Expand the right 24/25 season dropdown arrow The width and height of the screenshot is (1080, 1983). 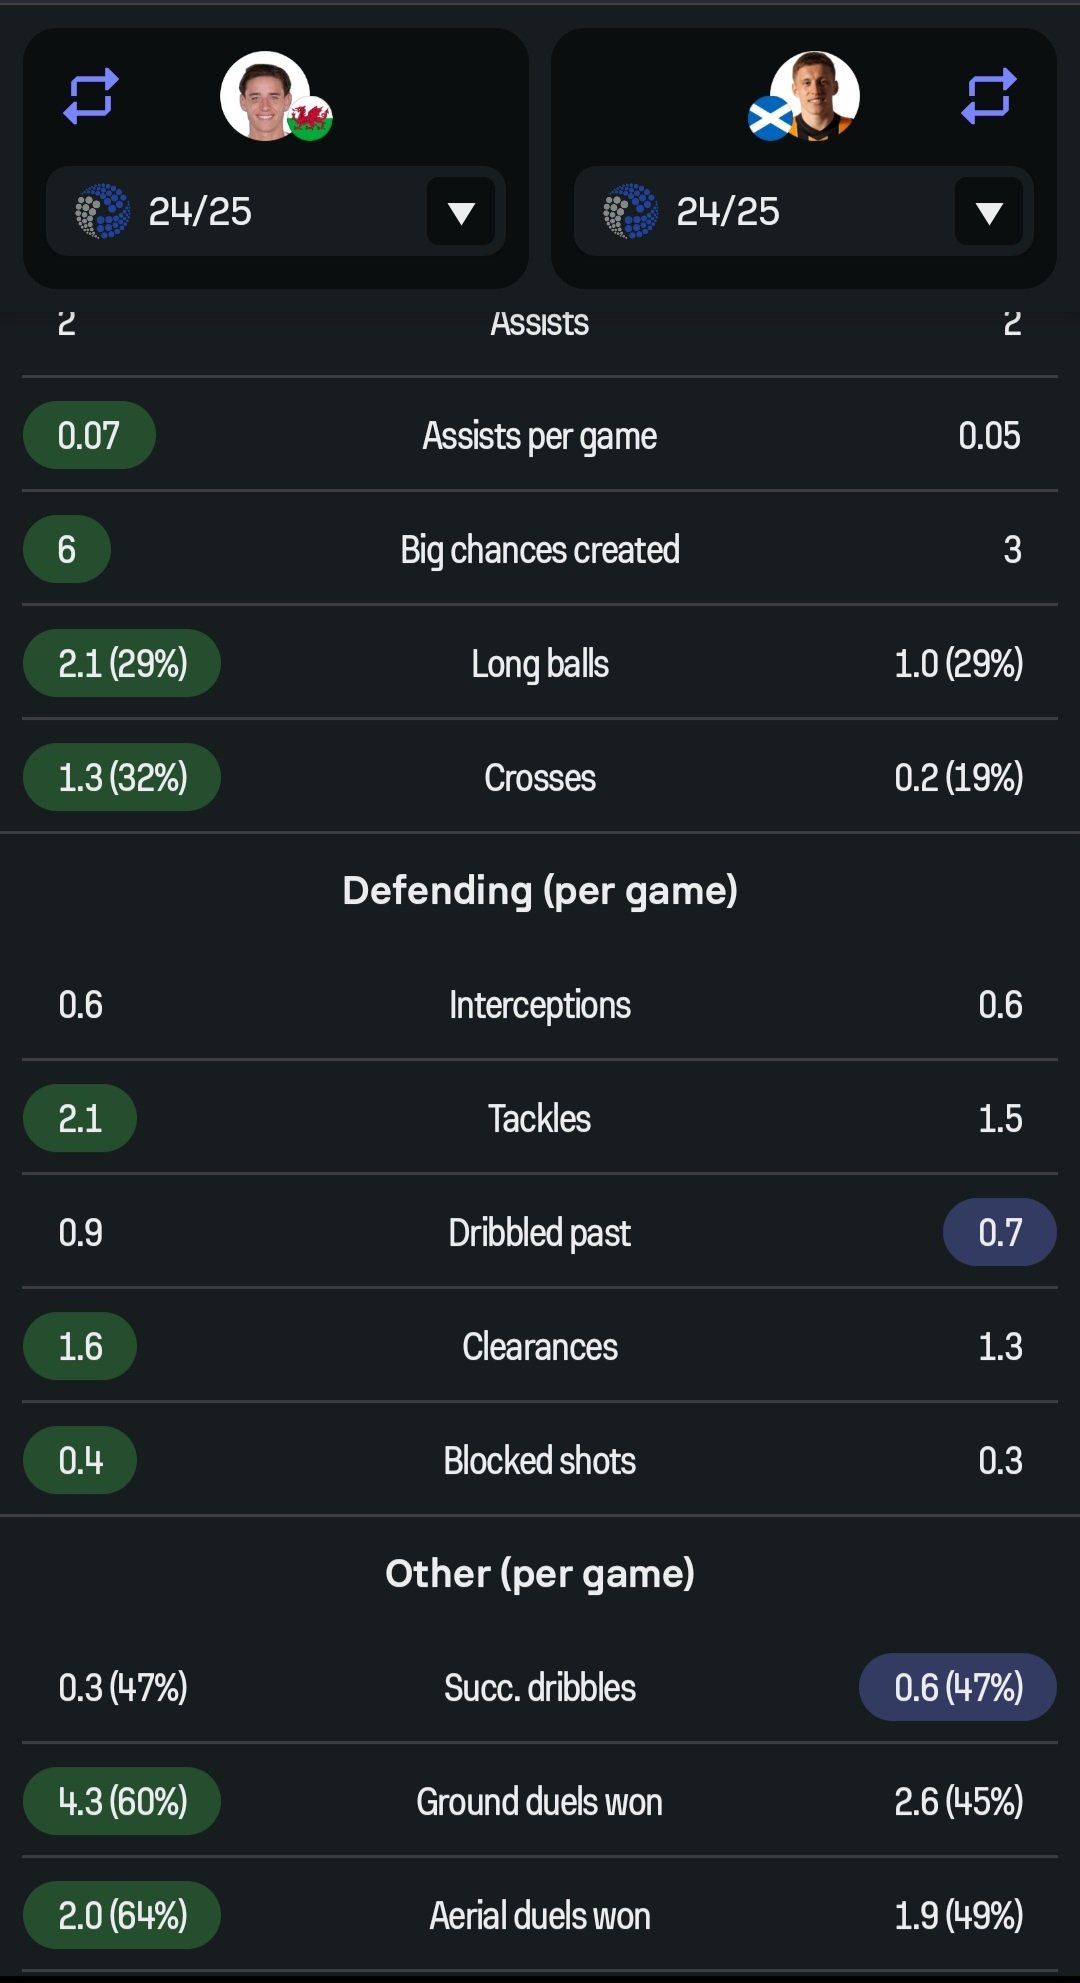pyautogui.click(x=989, y=211)
